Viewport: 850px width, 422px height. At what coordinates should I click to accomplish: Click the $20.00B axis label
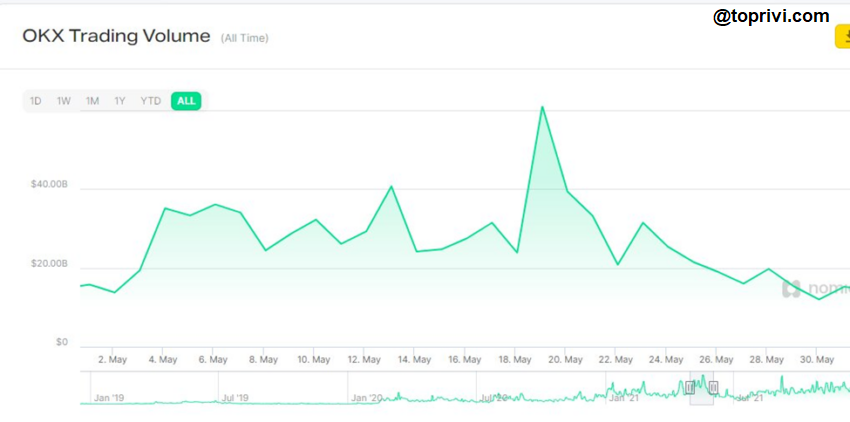49,264
